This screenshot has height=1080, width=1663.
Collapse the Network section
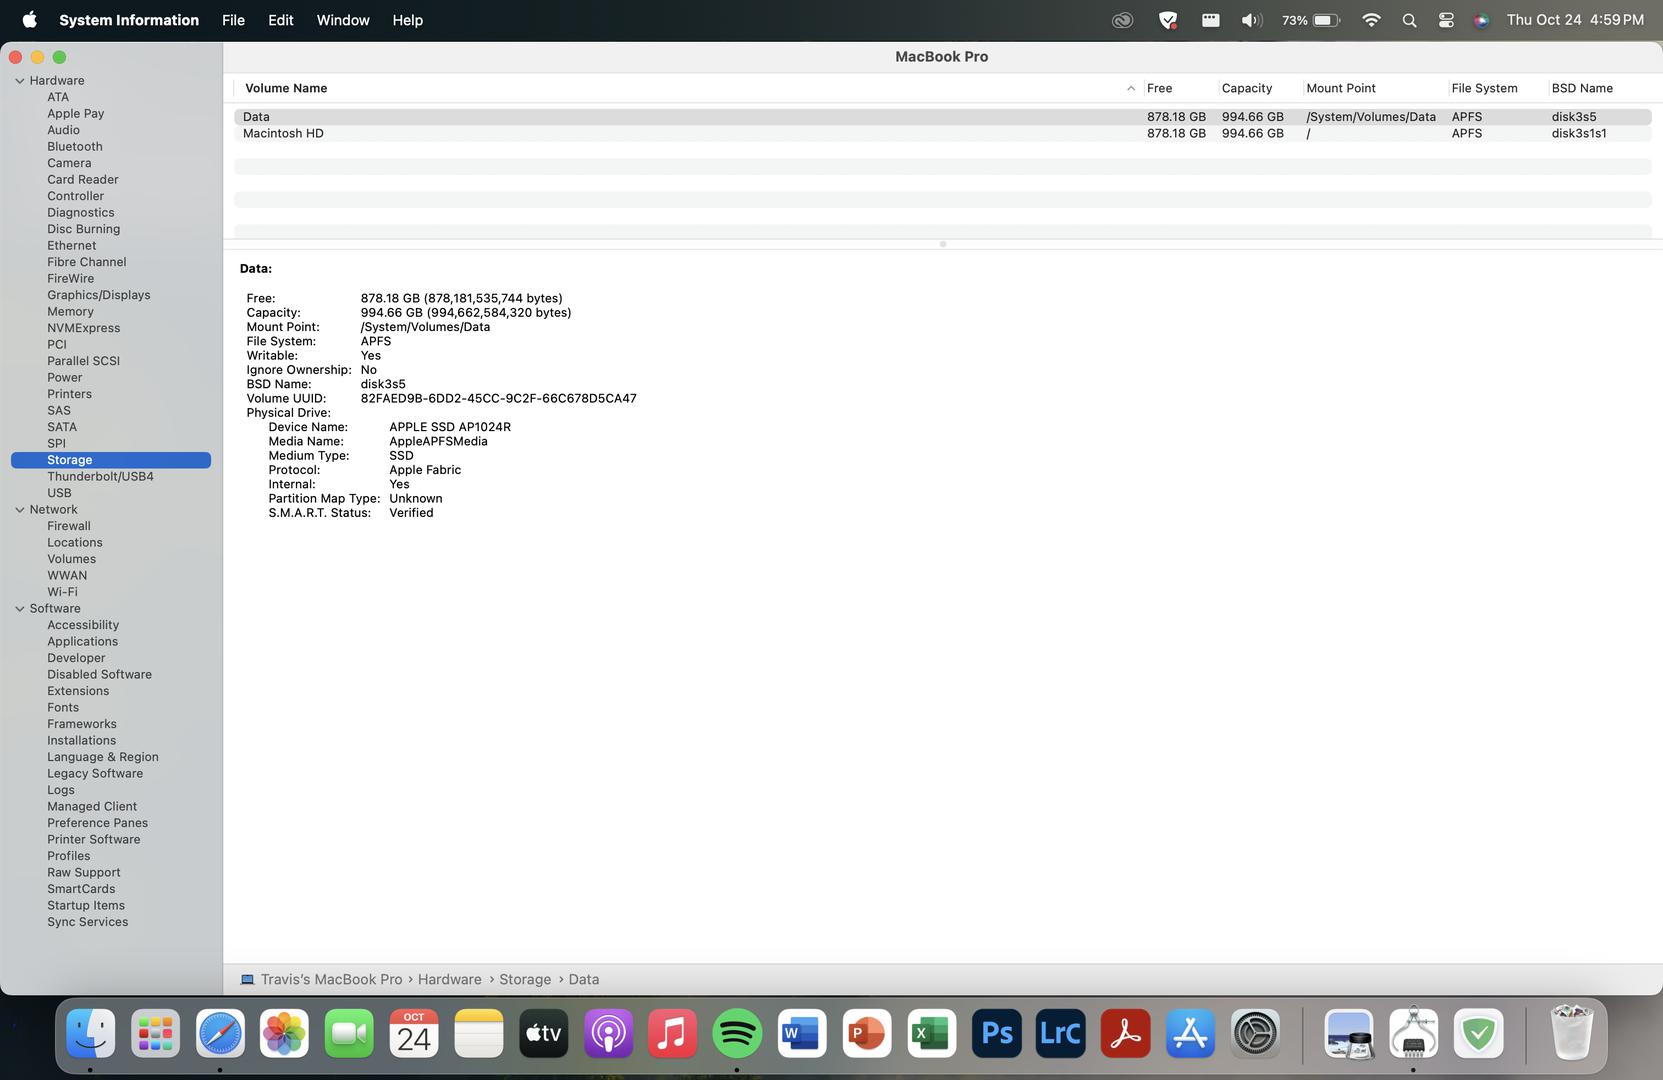pos(19,510)
